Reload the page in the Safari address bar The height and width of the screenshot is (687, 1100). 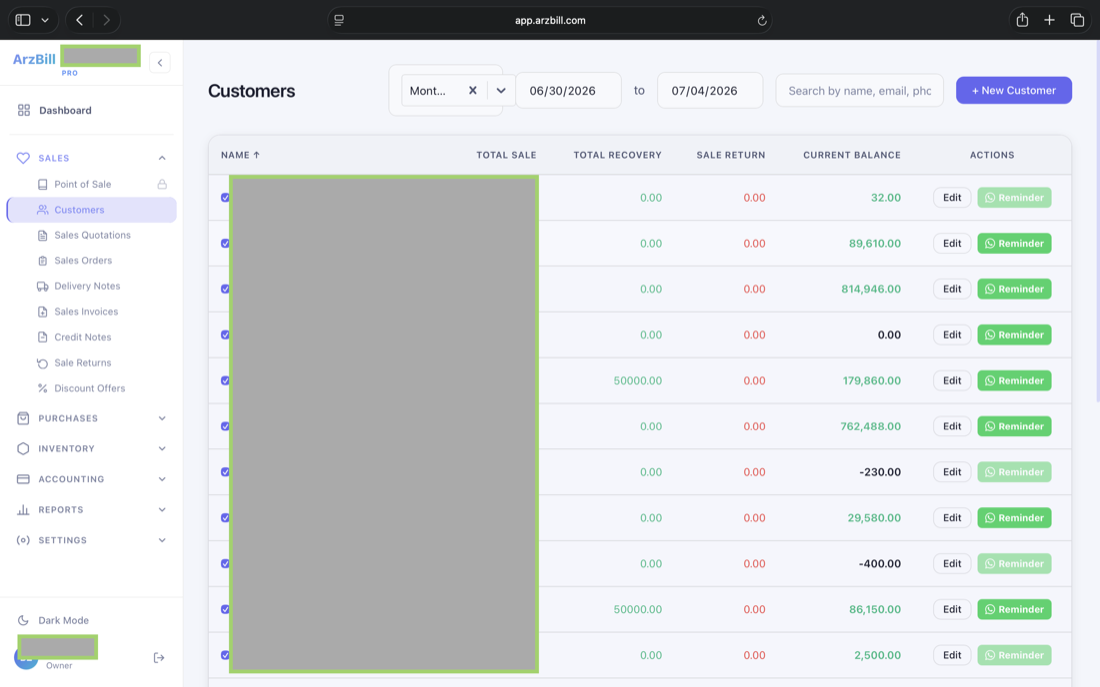[x=762, y=20]
